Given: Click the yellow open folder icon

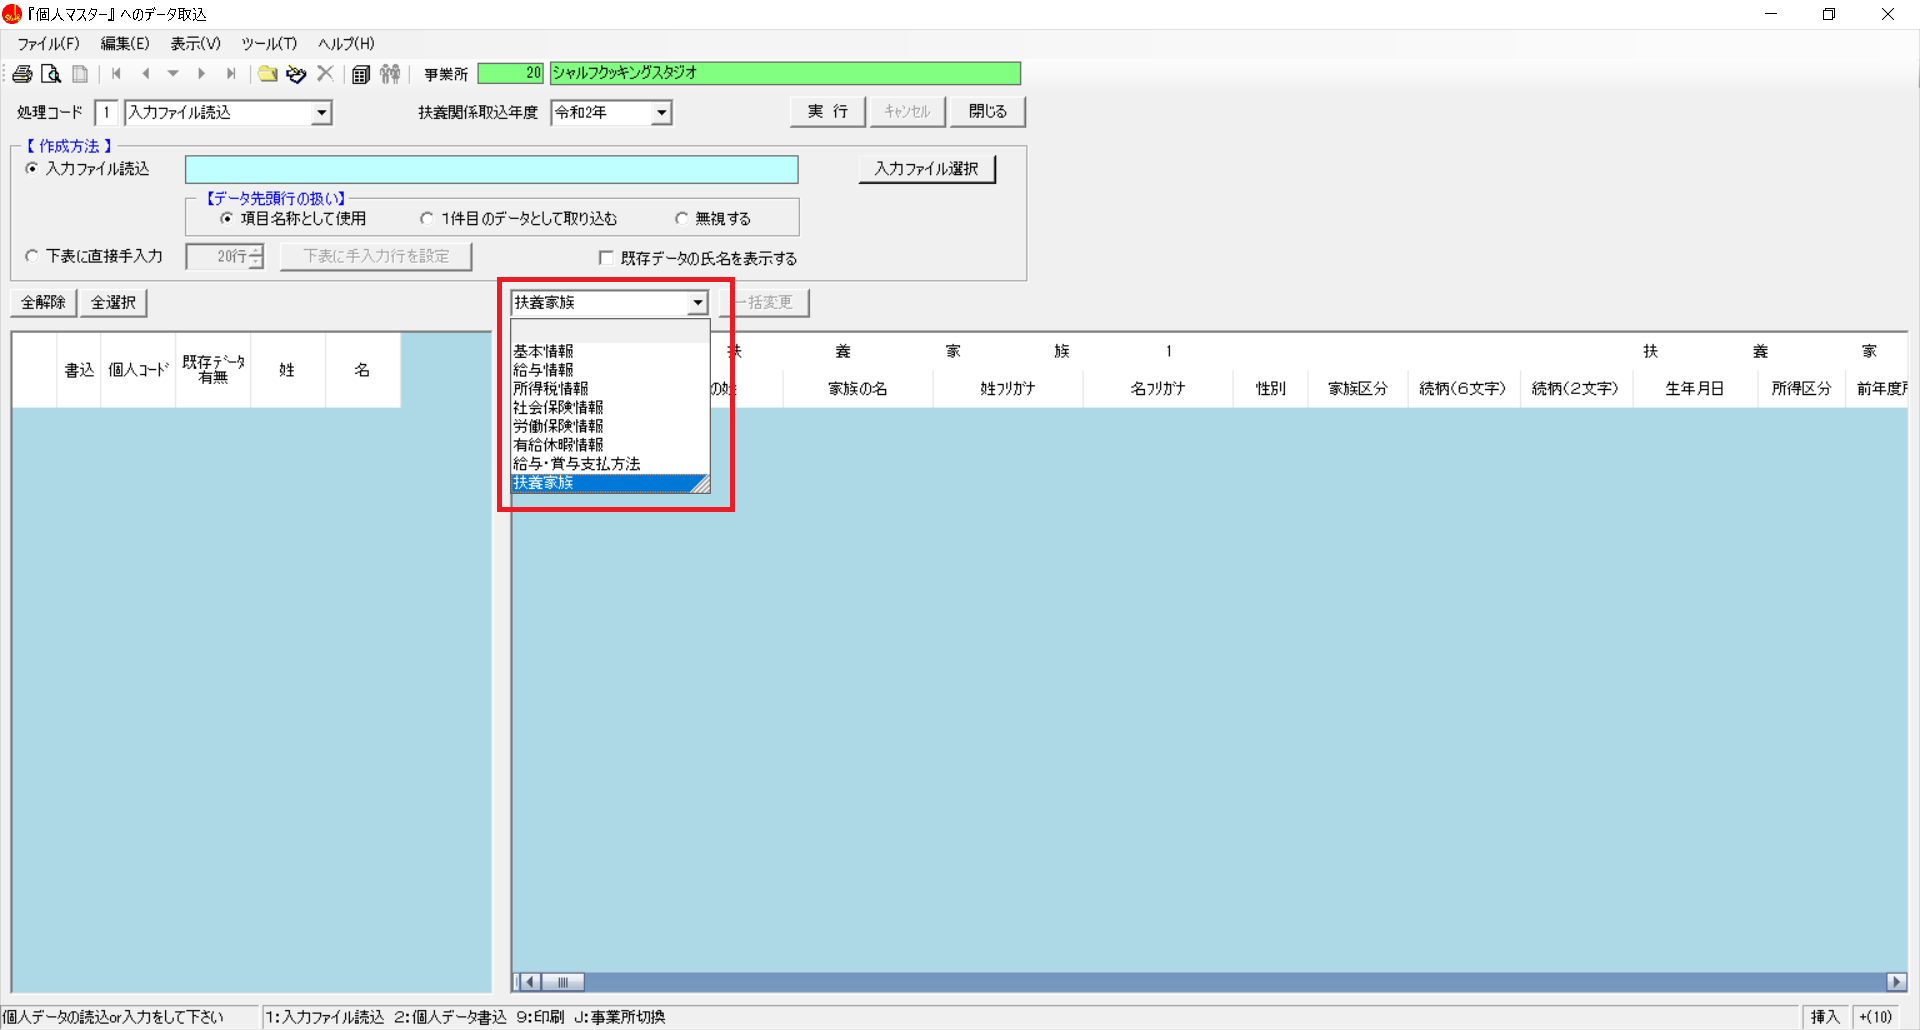Looking at the screenshot, I should (x=267, y=74).
